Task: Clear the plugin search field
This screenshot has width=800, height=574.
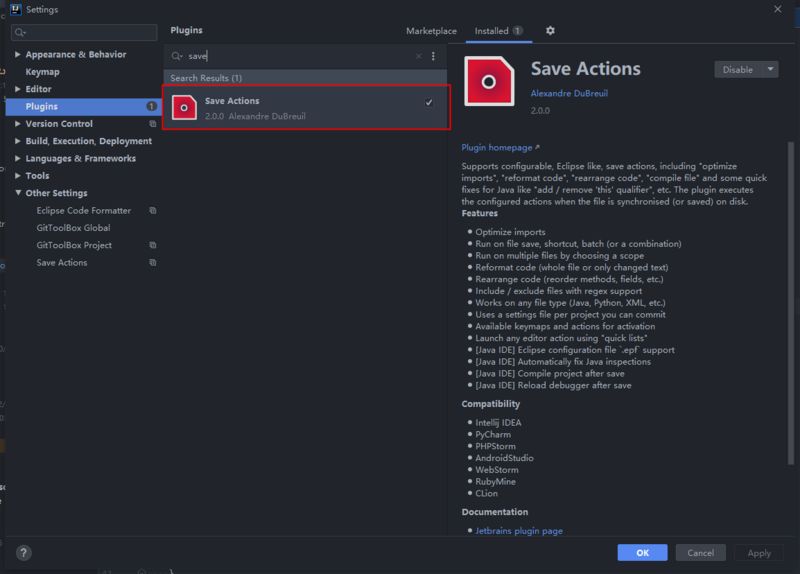Action: [x=418, y=56]
